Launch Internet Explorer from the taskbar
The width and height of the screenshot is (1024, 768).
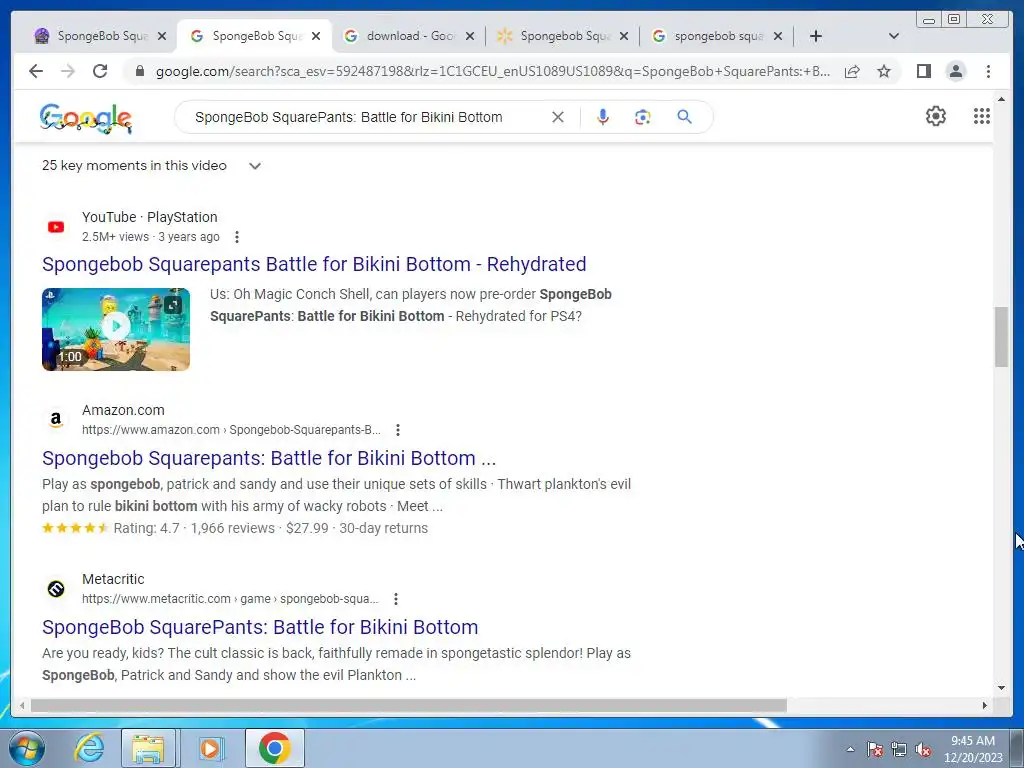(89, 748)
